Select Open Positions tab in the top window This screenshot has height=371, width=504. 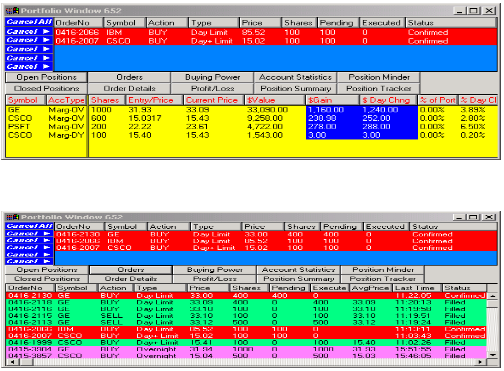click(x=46, y=77)
